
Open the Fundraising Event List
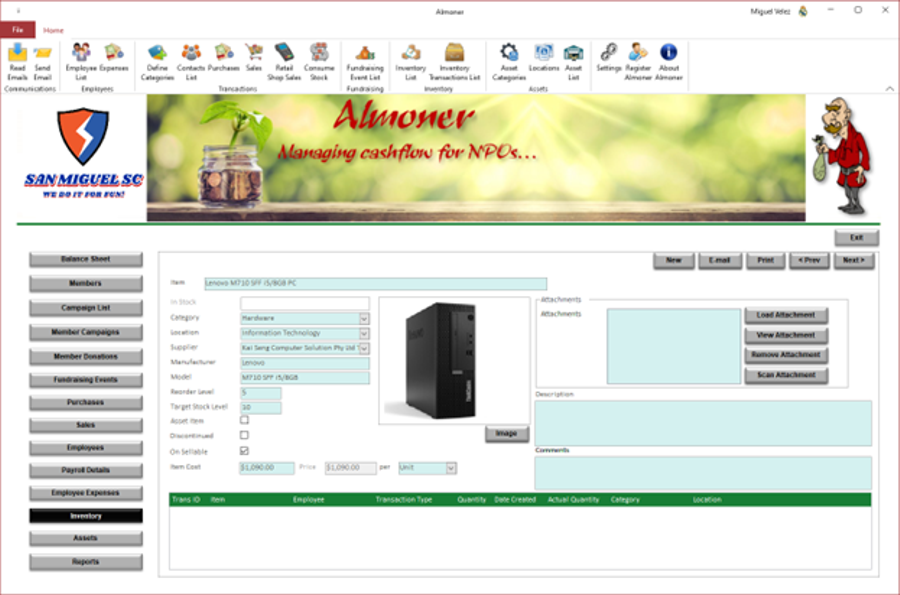365,62
